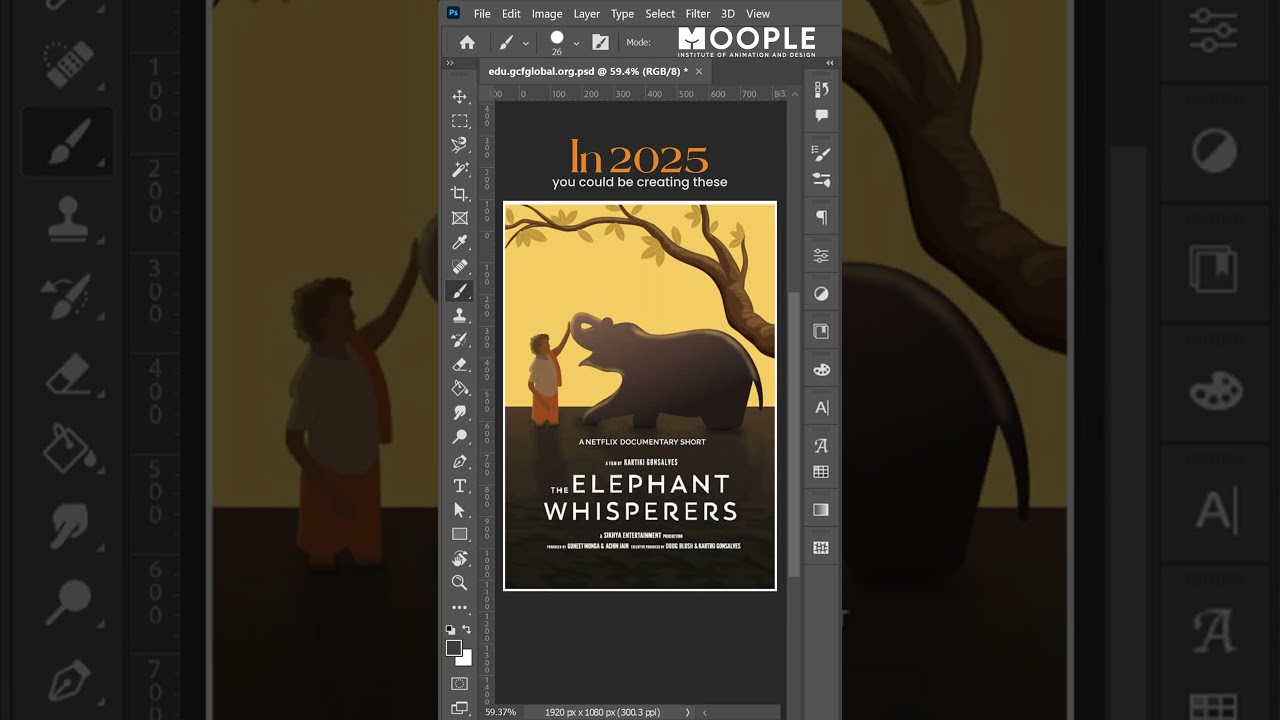Open the Select menu
Image resolution: width=1280 pixels, height=720 pixels.
pos(660,14)
